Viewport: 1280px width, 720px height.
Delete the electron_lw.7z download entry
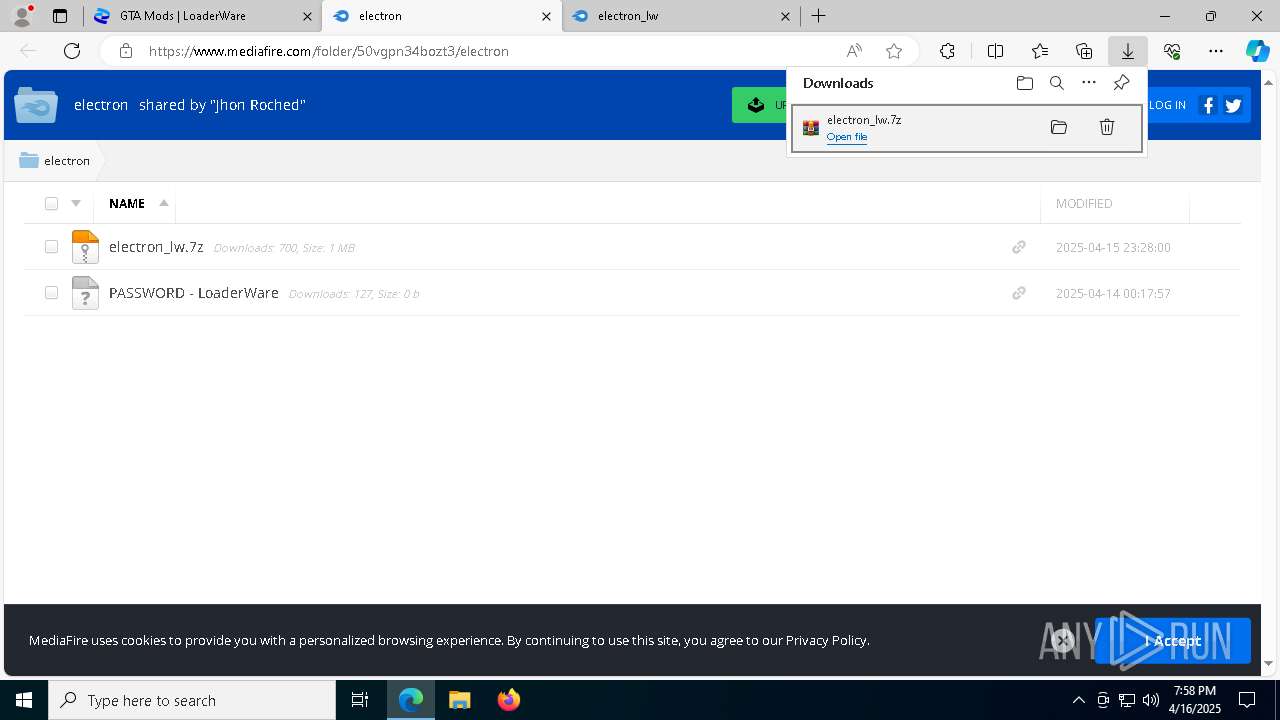pos(1107,127)
